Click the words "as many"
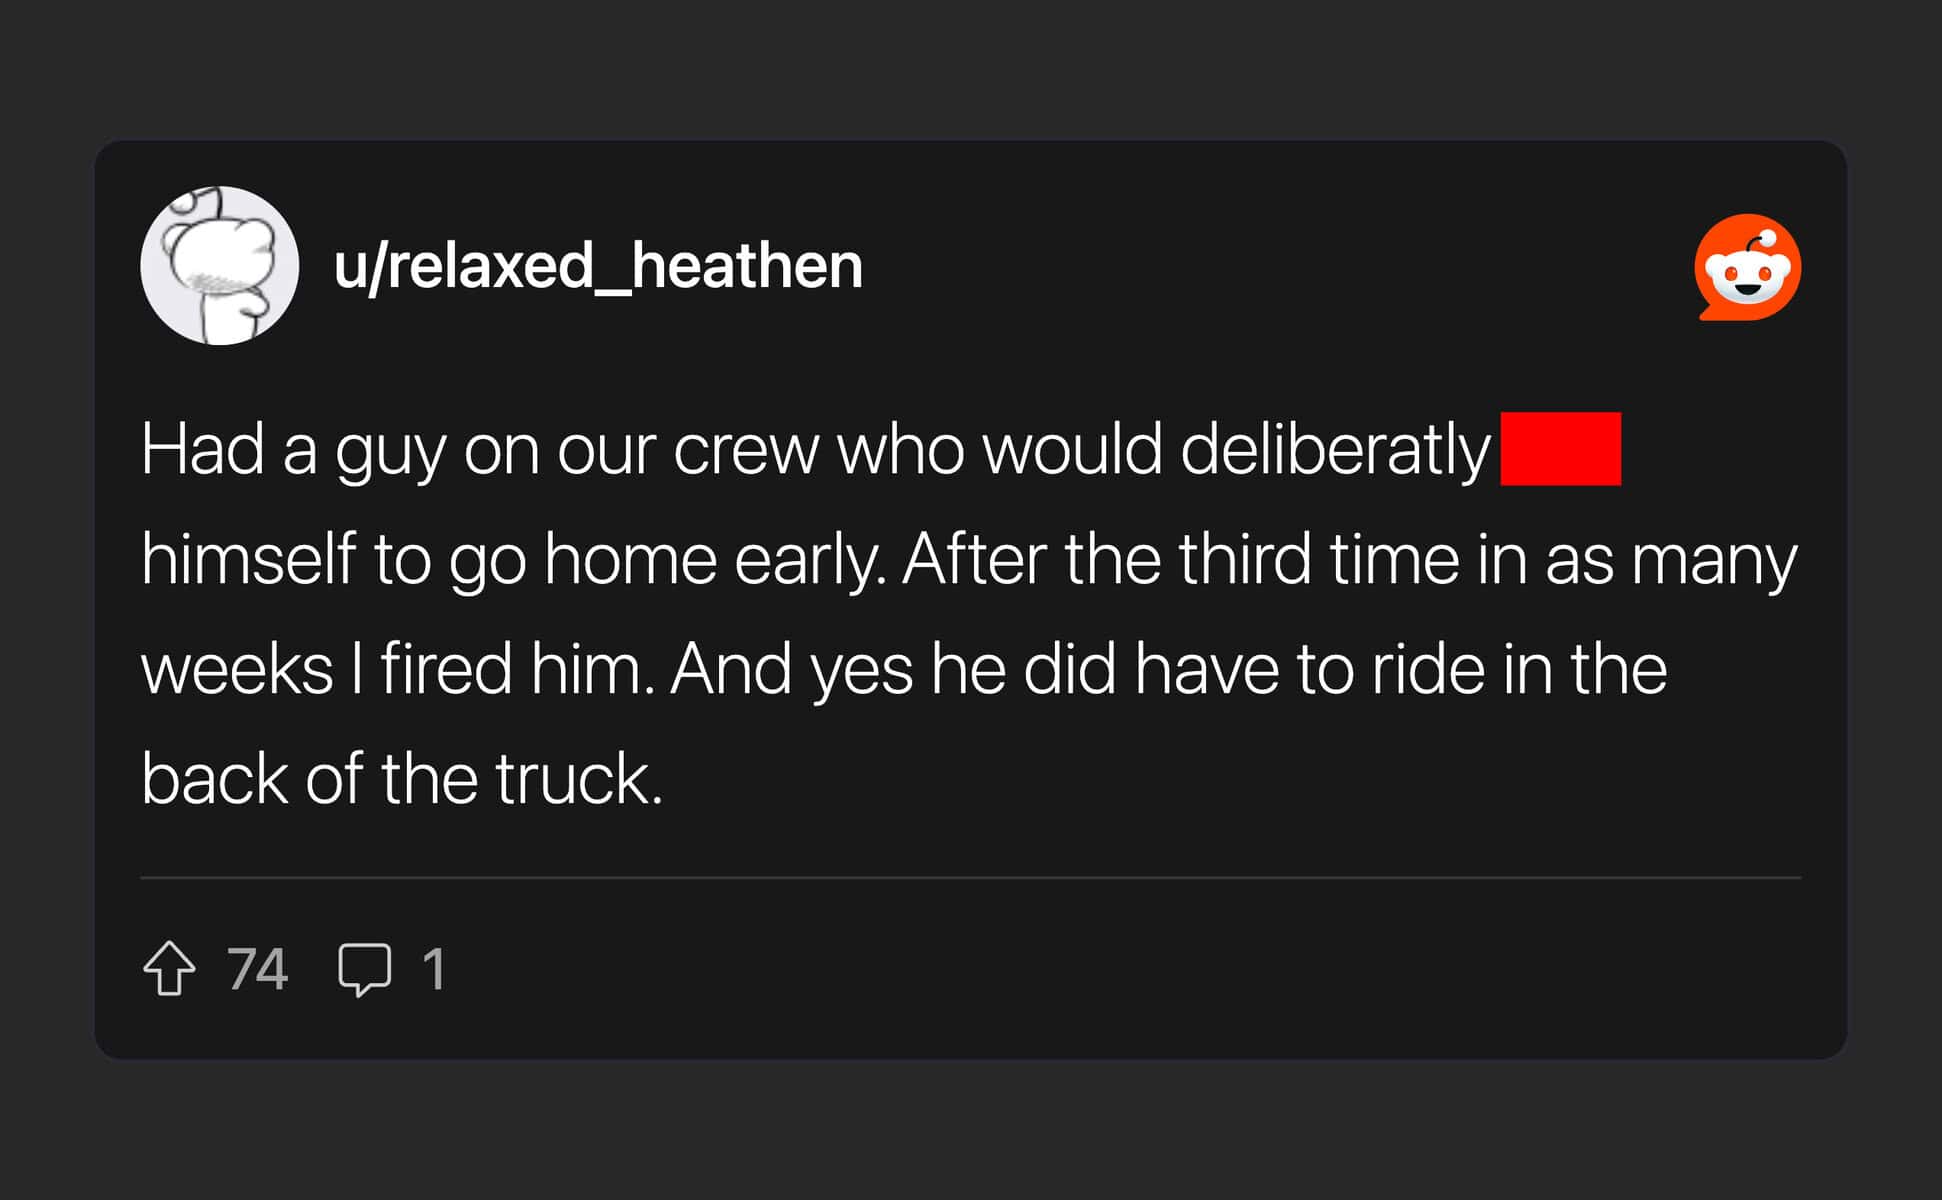The image size is (1942, 1200). point(1671,559)
